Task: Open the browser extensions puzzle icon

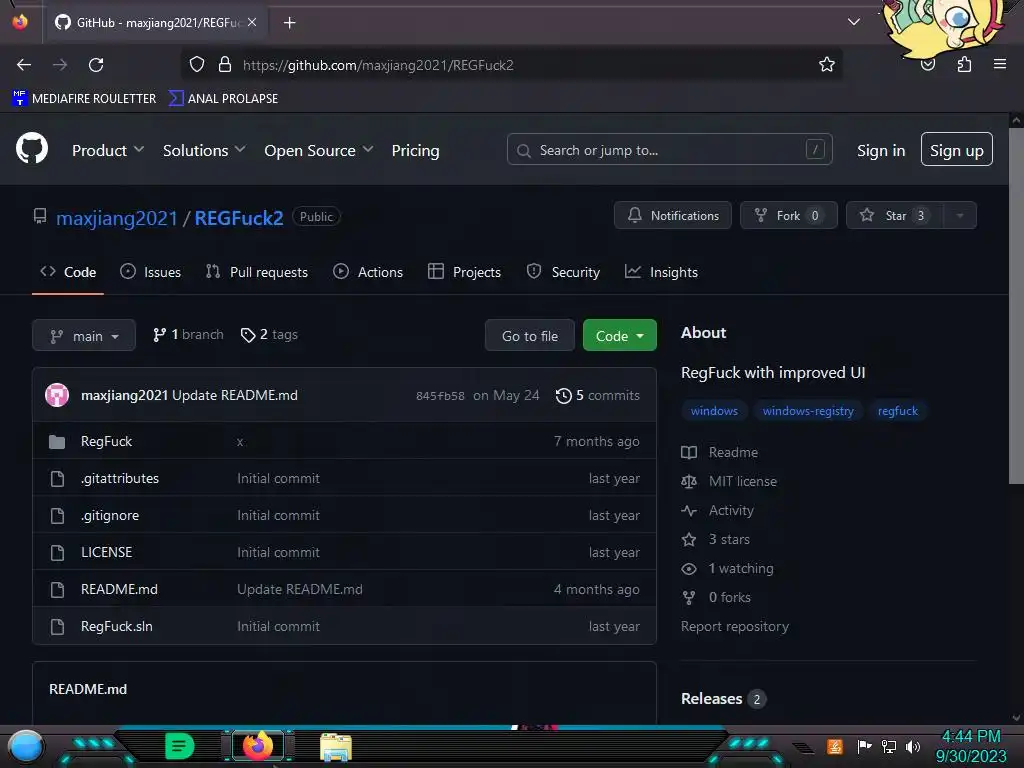Action: click(x=964, y=64)
